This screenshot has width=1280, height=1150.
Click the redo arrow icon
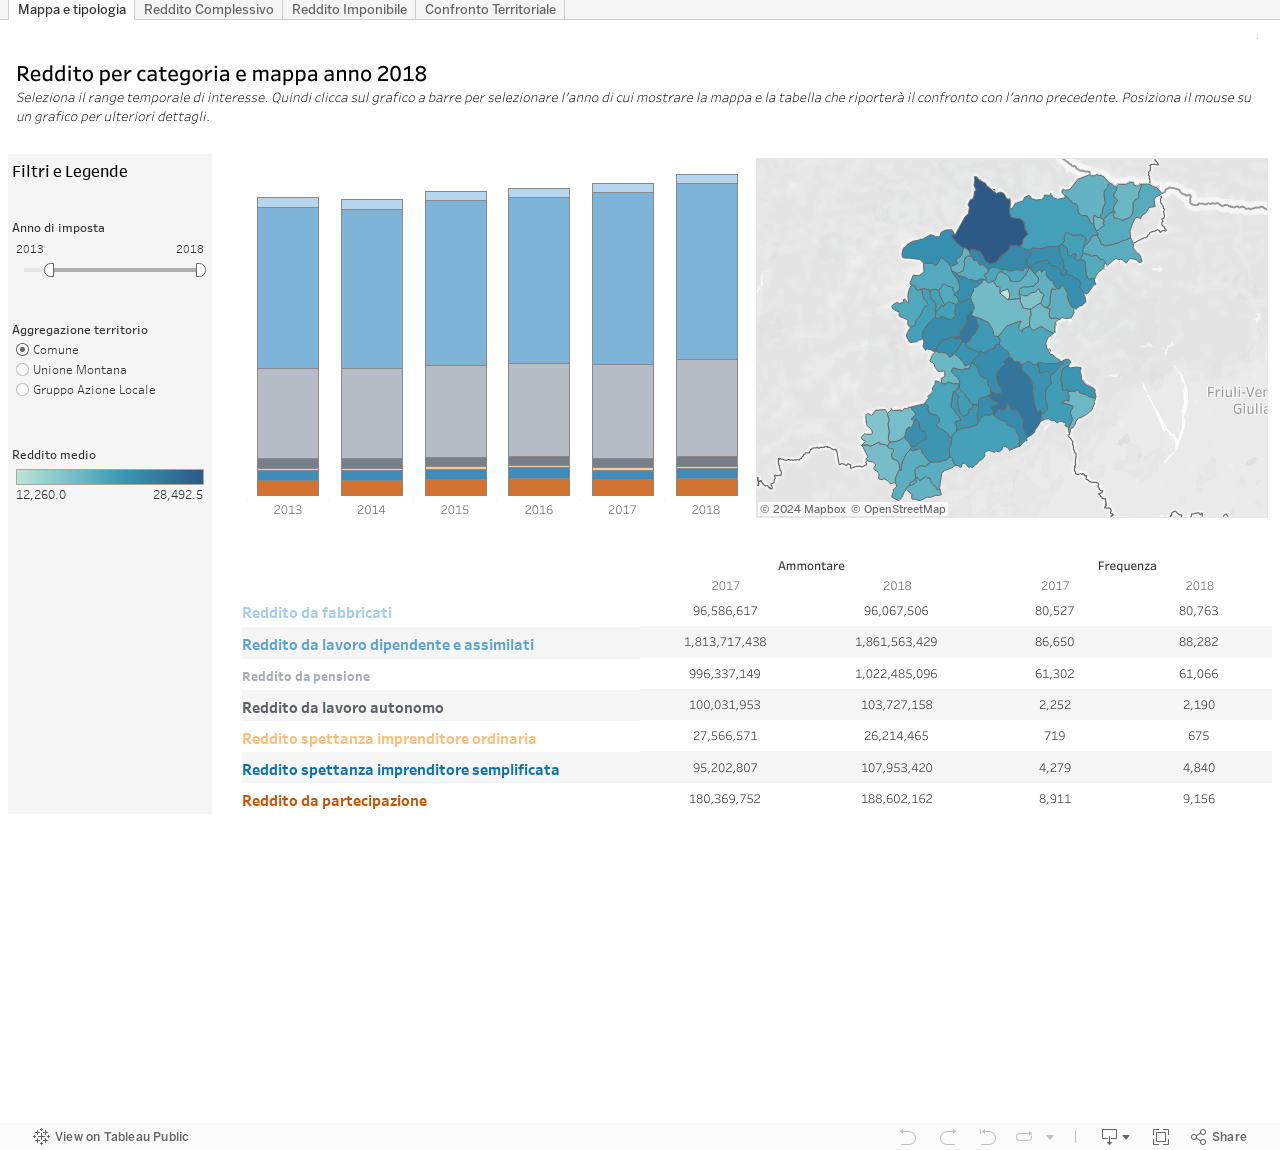coord(947,1137)
